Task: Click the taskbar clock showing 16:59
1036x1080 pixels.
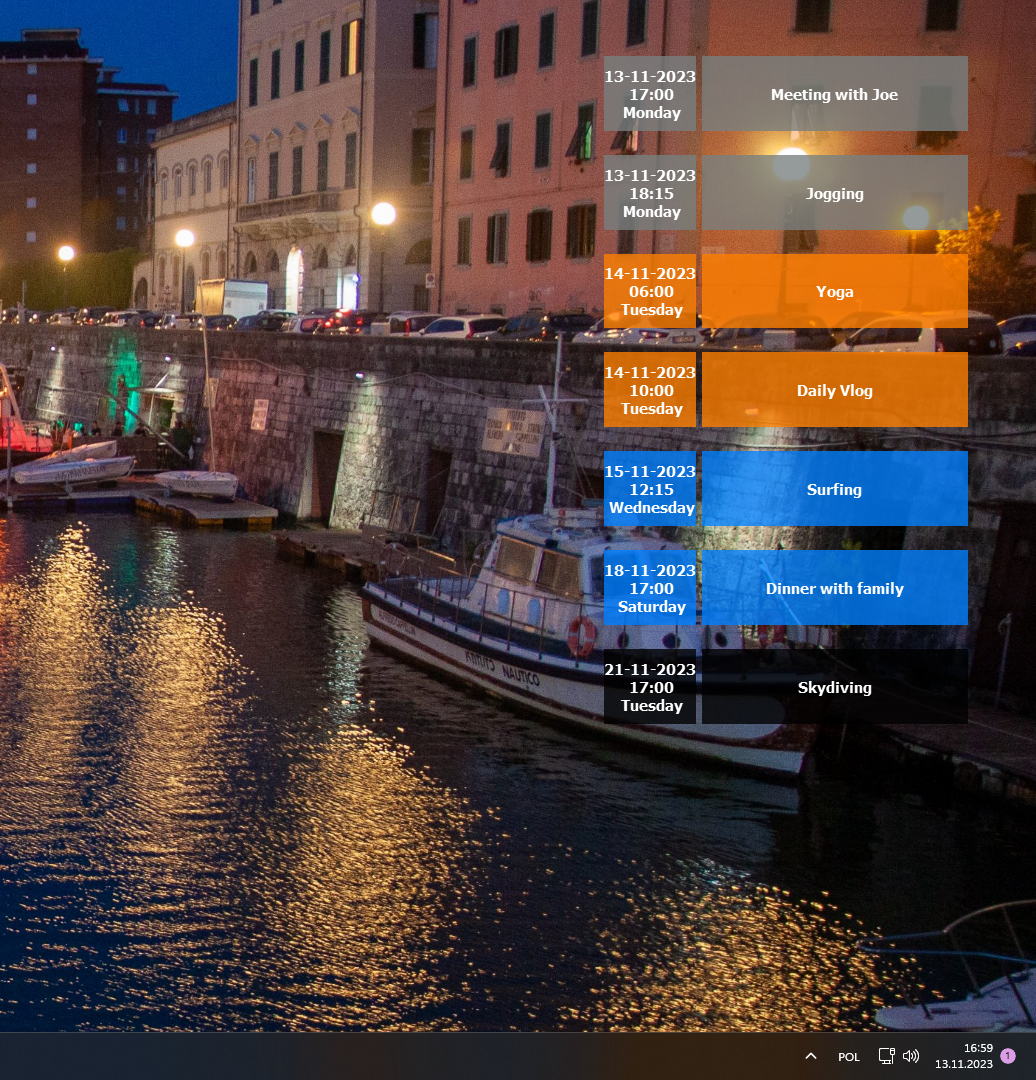Action: (963, 1056)
